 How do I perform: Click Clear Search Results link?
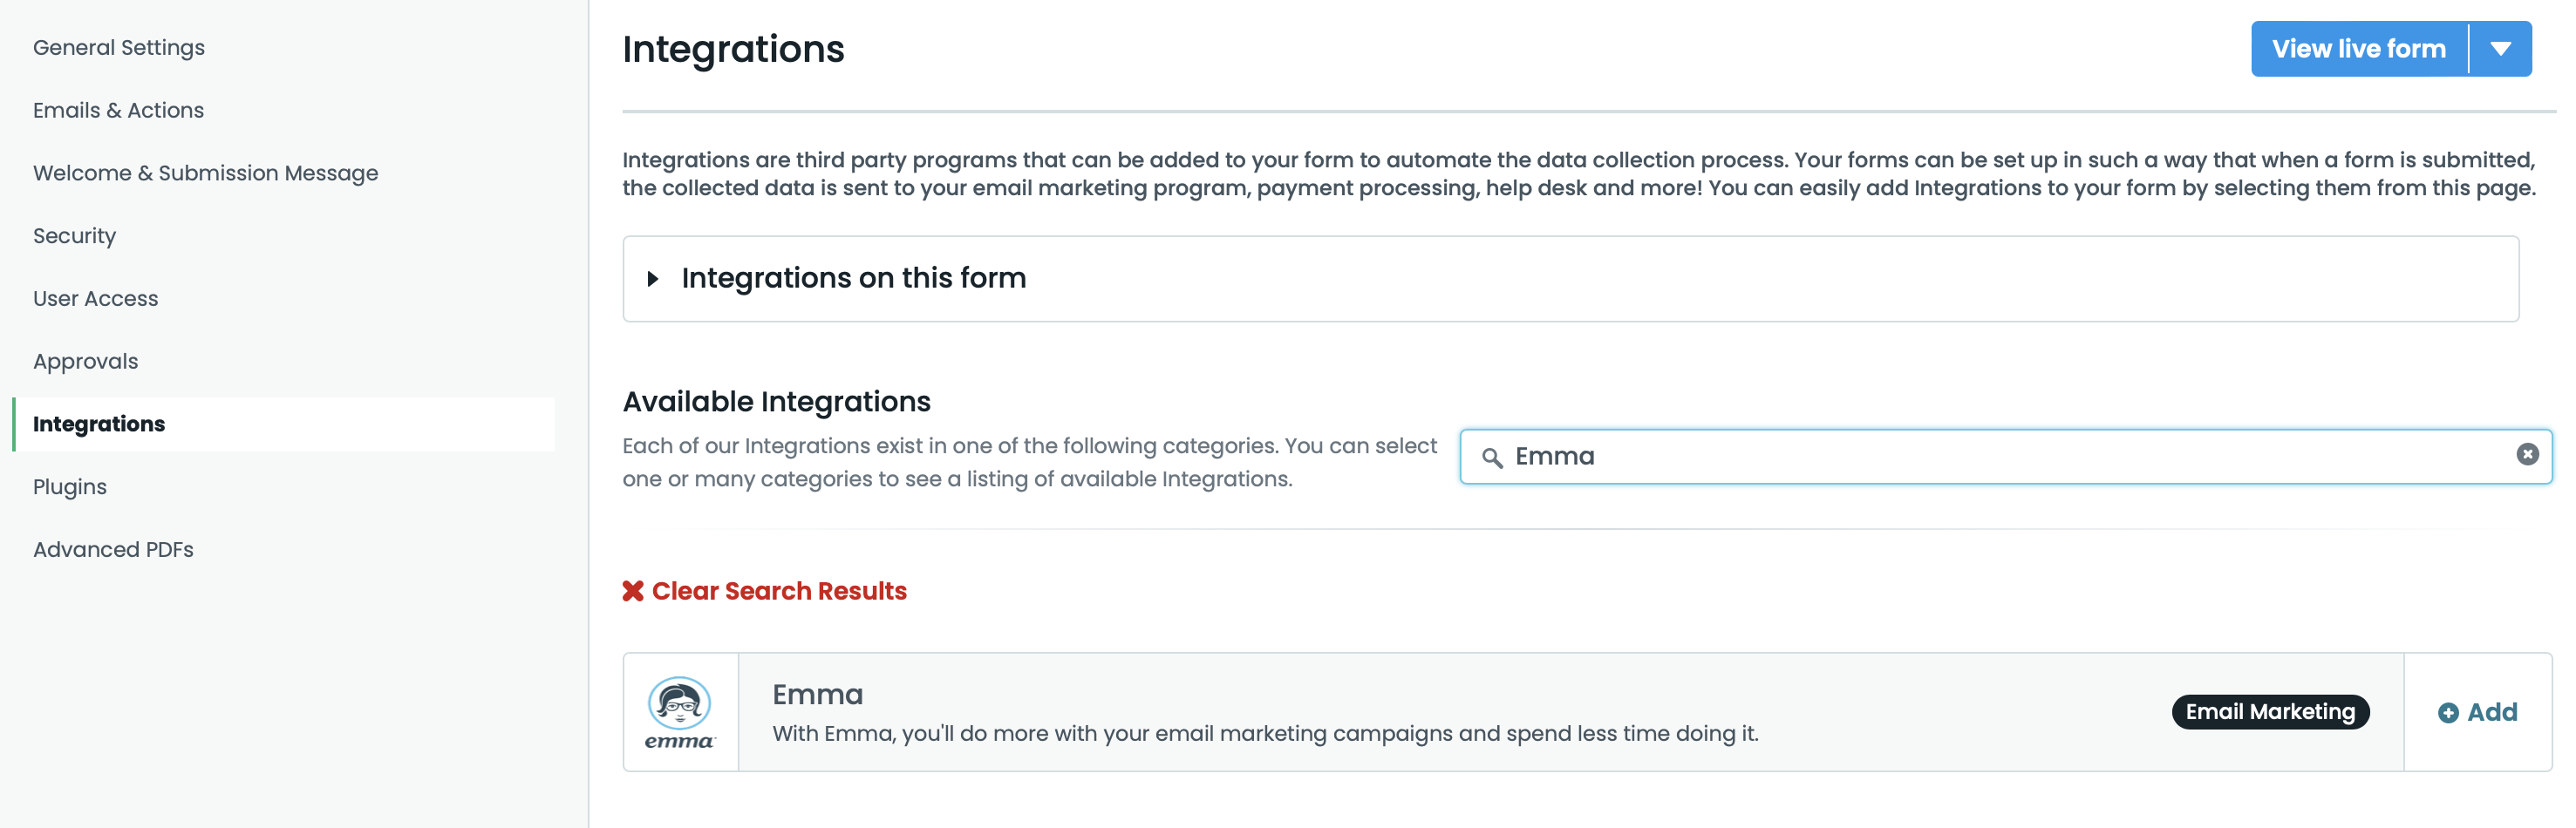[x=779, y=591]
